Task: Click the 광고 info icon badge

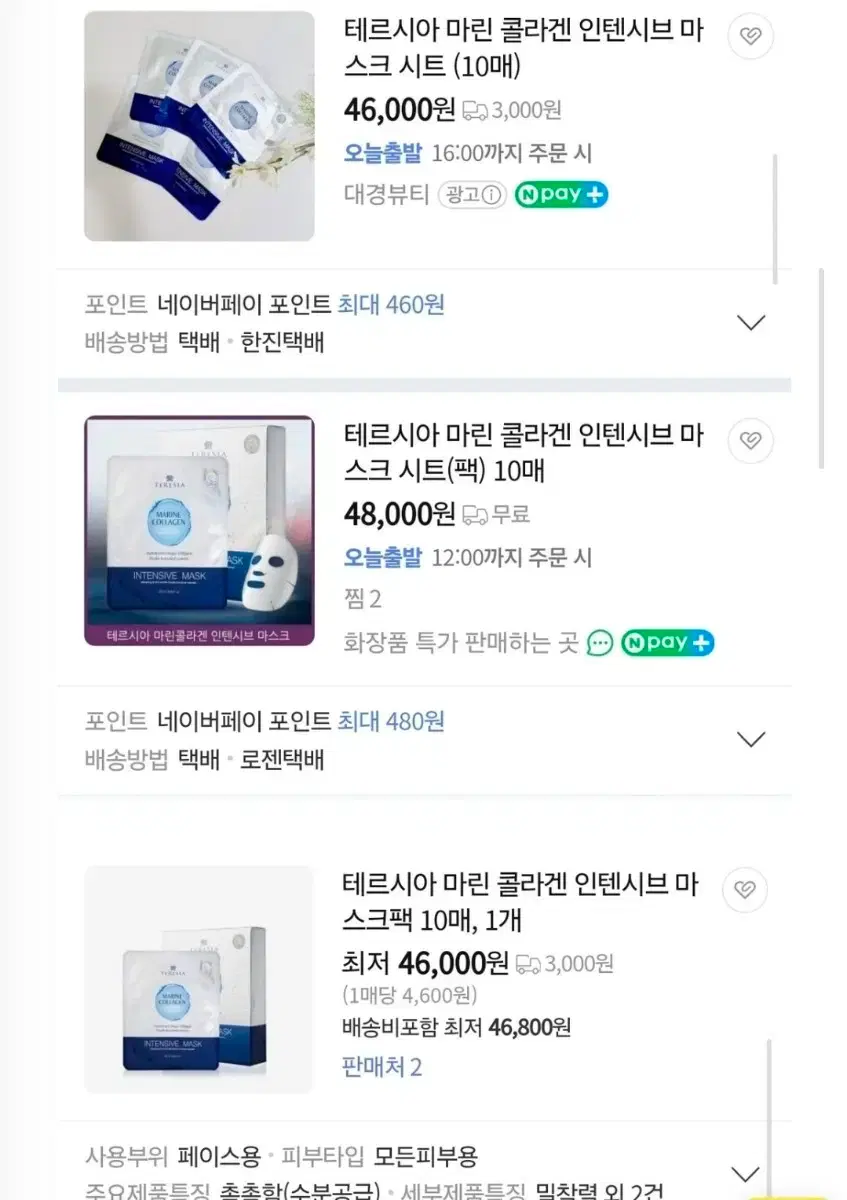Action: point(472,195)
